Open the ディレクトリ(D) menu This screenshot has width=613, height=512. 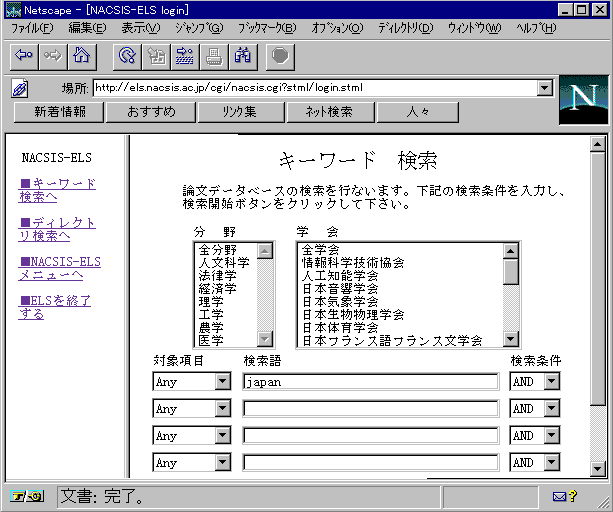click(406, 28)
